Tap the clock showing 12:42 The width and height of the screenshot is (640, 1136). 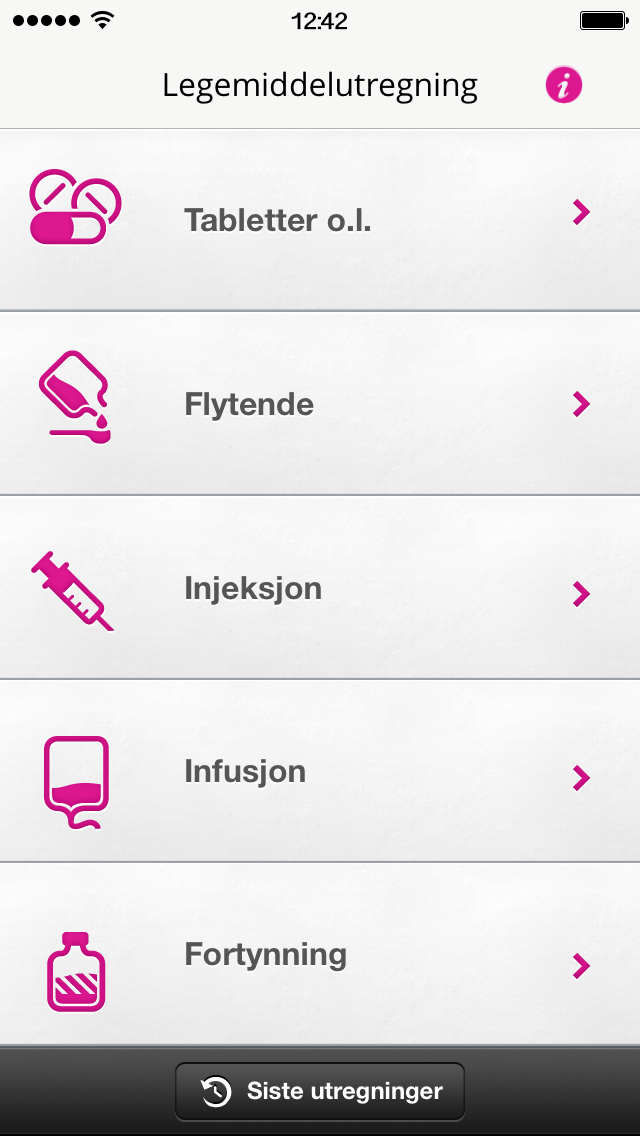click(x=320, y=20)
